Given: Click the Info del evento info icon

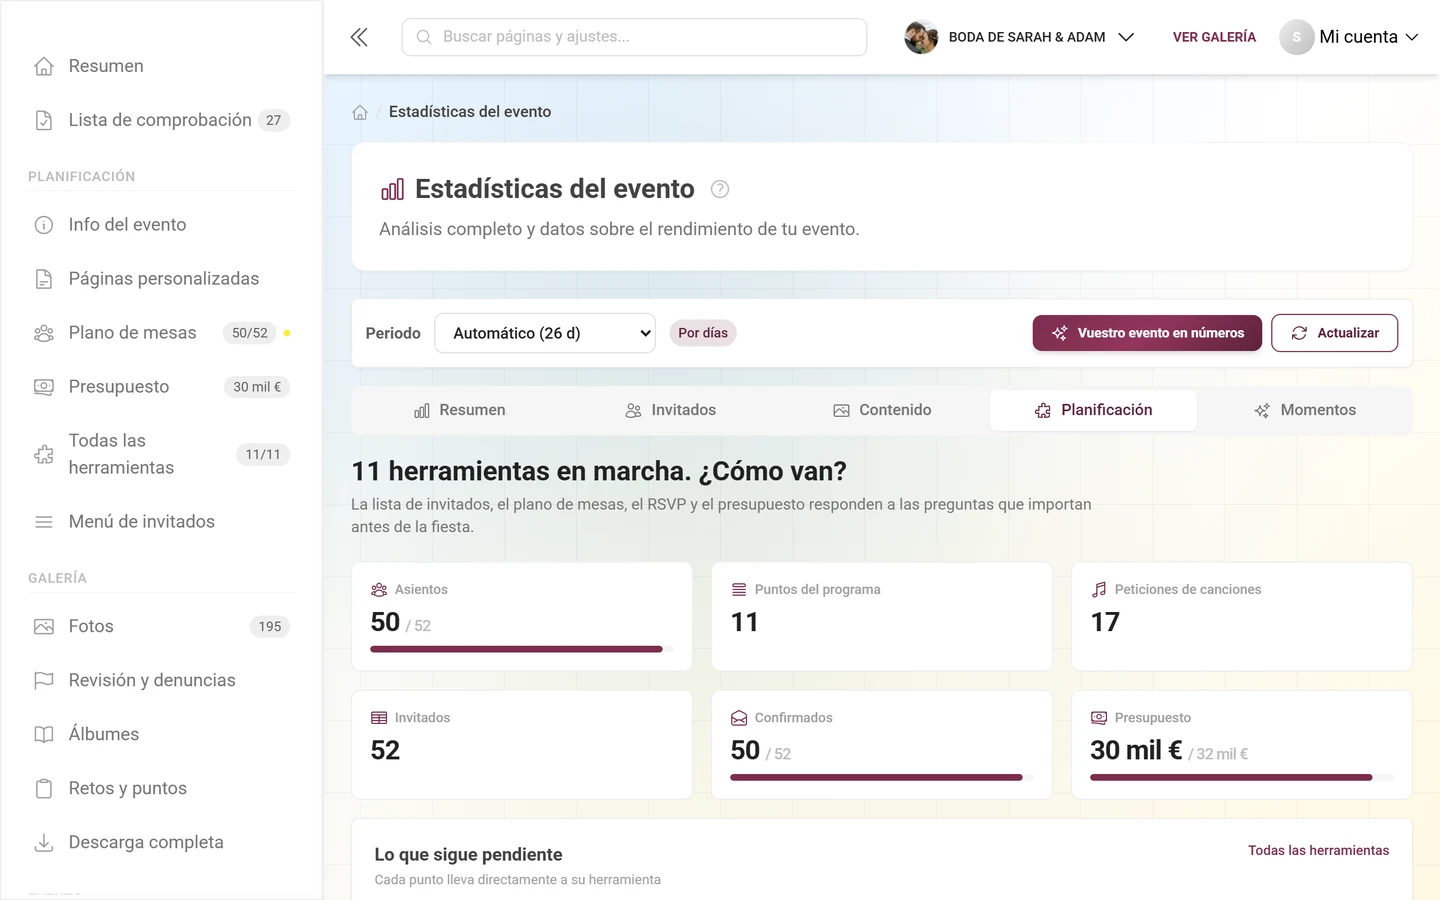Looking at the screenshot, I should tap(44, 225).
